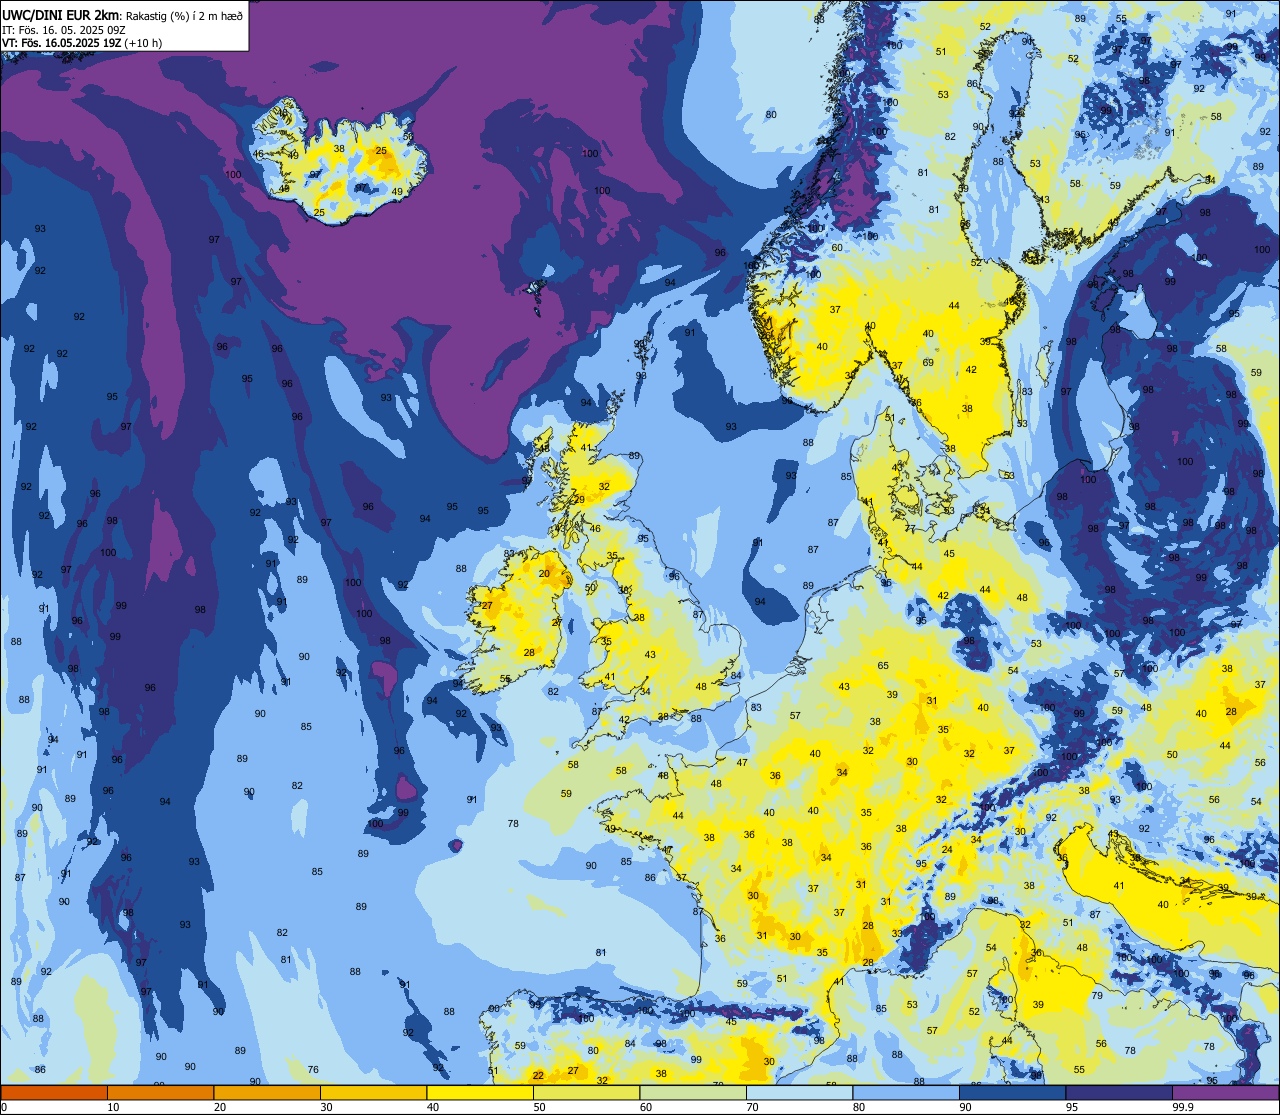Click the 'Rakastig (%) í 2 m hæð' subtitle

click(184, 15)
